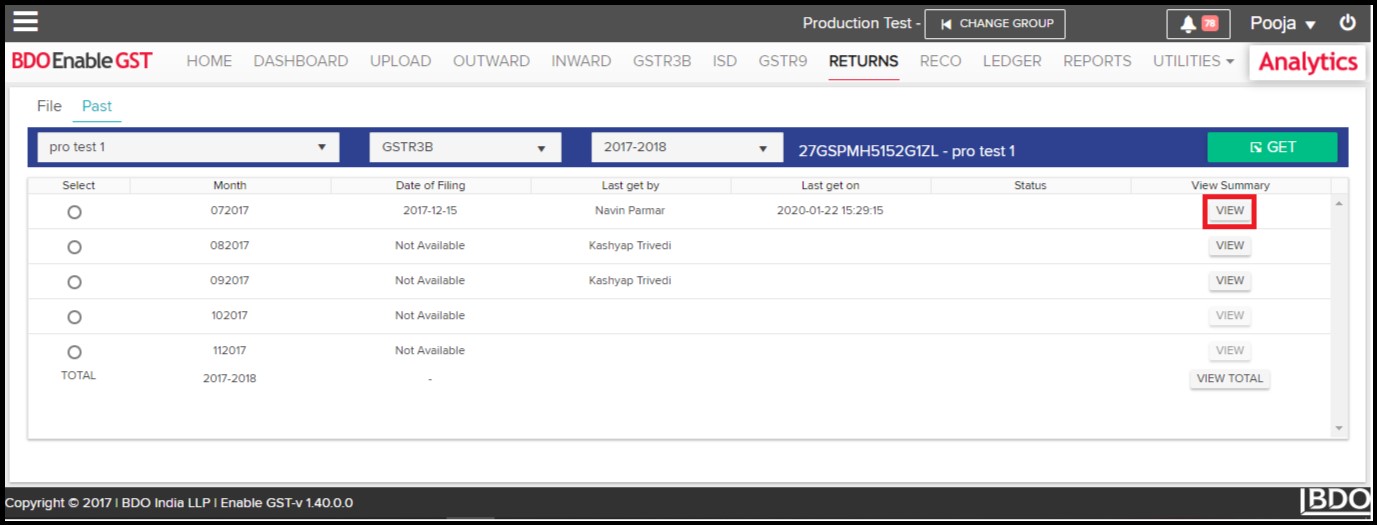Viewport: 1377px width, 525px height.
Task: Select the radio button for month 112017
Action: point(74,352)
